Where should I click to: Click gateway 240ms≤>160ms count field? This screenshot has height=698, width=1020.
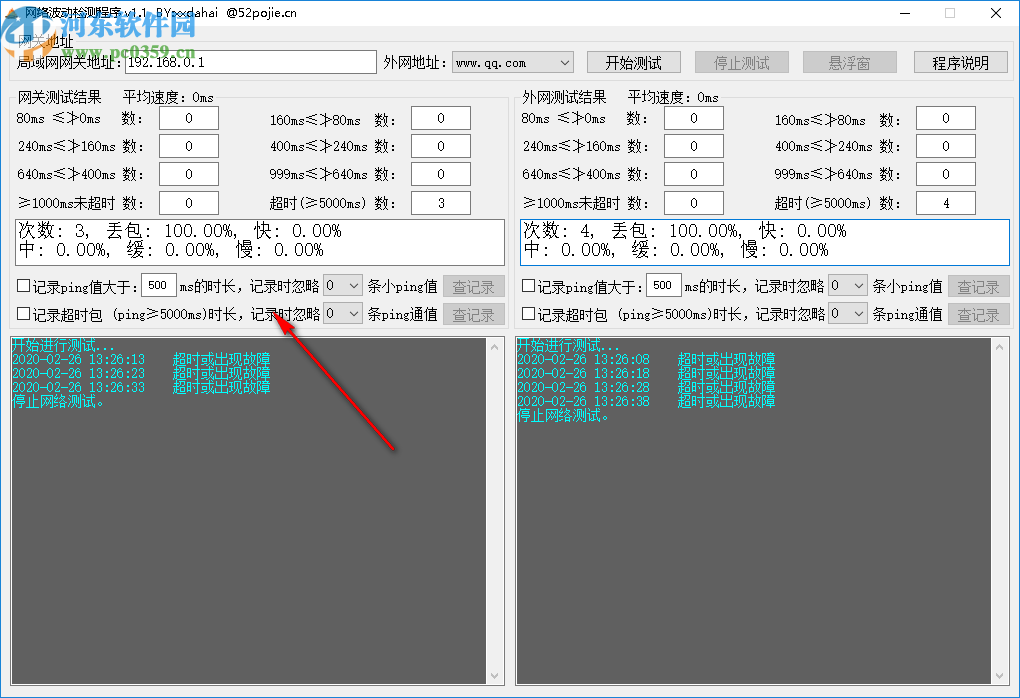pyautogui.click(x=189, y=146)
